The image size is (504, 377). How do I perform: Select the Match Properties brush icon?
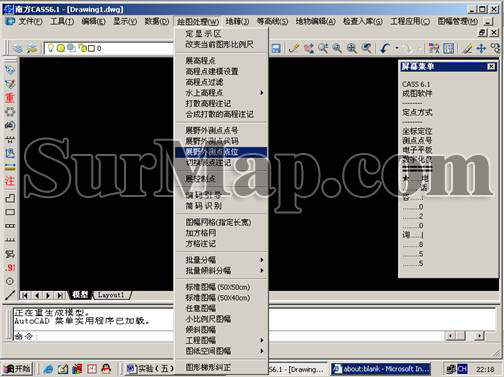click(294, 49)
